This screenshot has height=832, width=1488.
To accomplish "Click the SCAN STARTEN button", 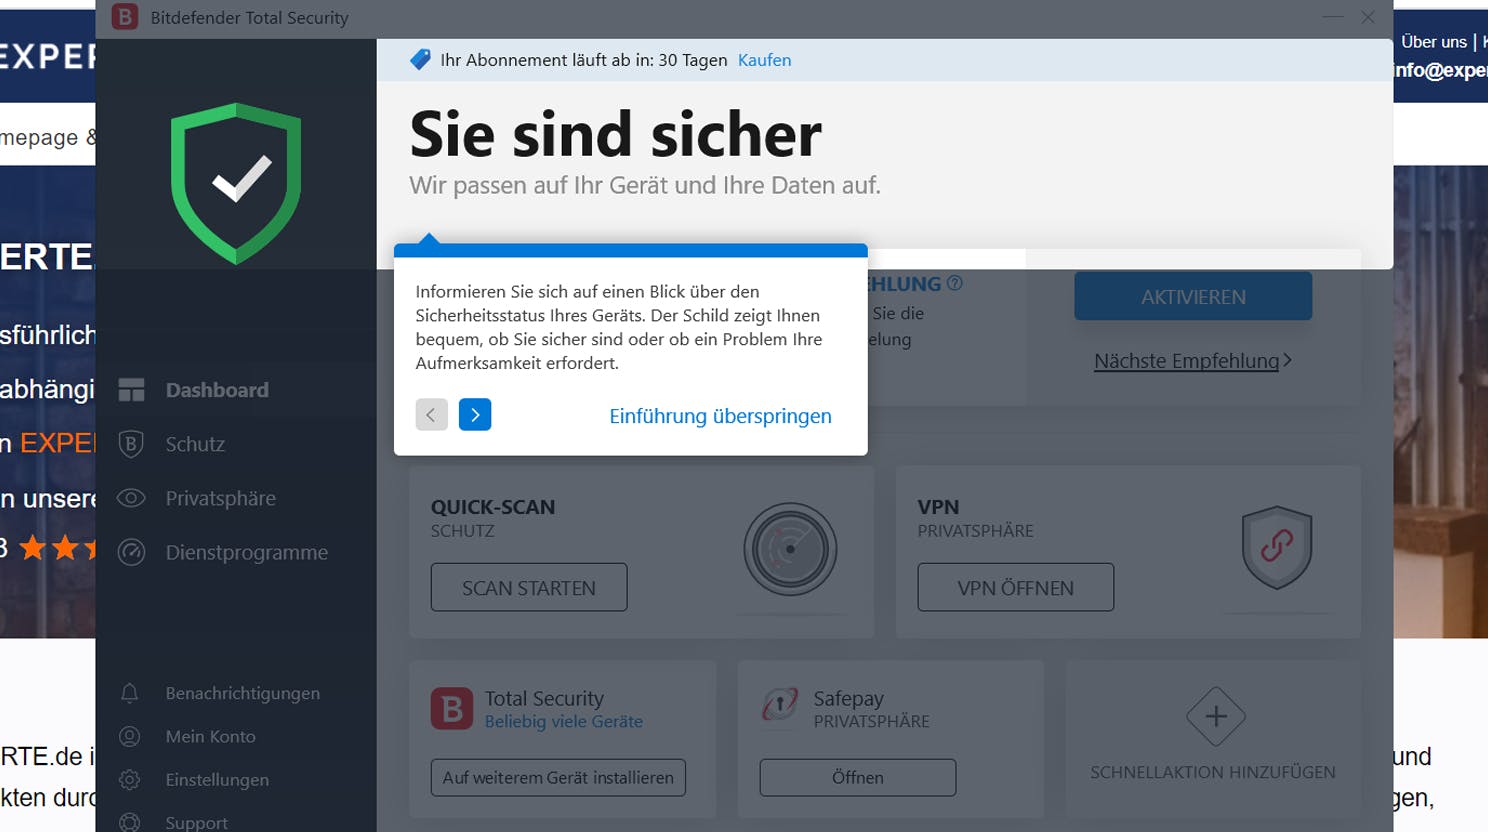I will tap(529, 588).
